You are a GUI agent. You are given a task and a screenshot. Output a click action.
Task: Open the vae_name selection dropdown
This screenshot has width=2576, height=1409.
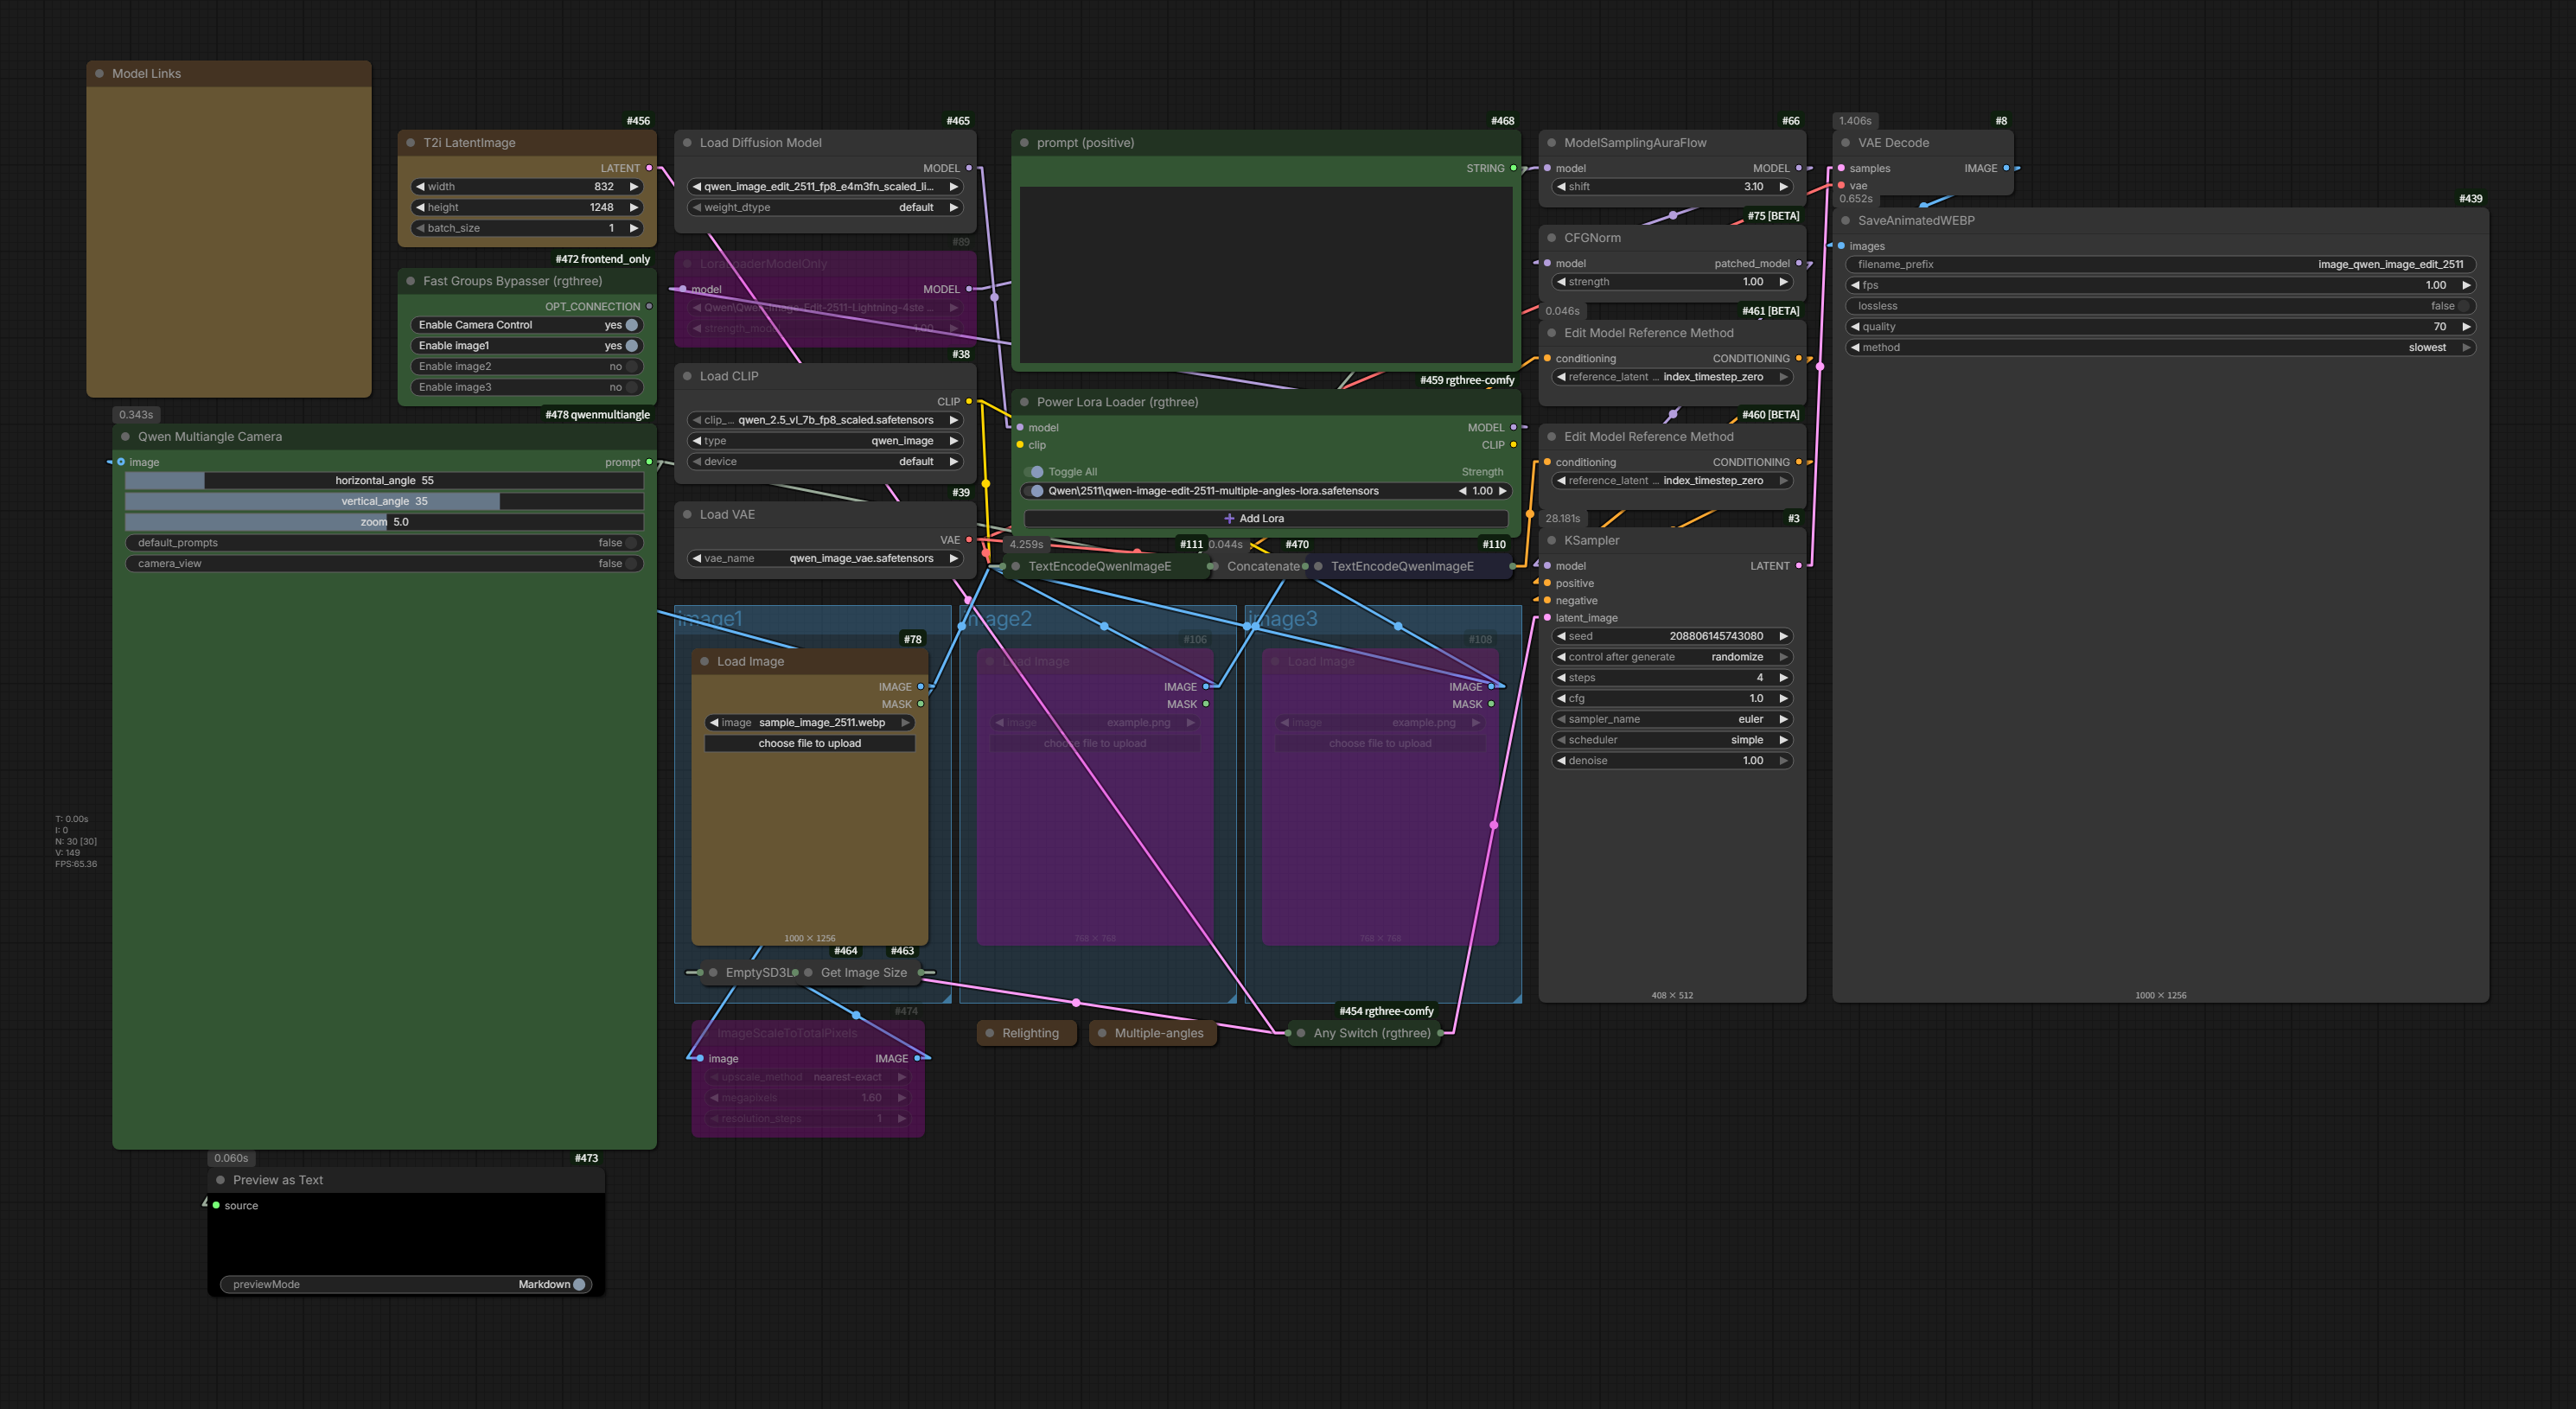(825, 559)
